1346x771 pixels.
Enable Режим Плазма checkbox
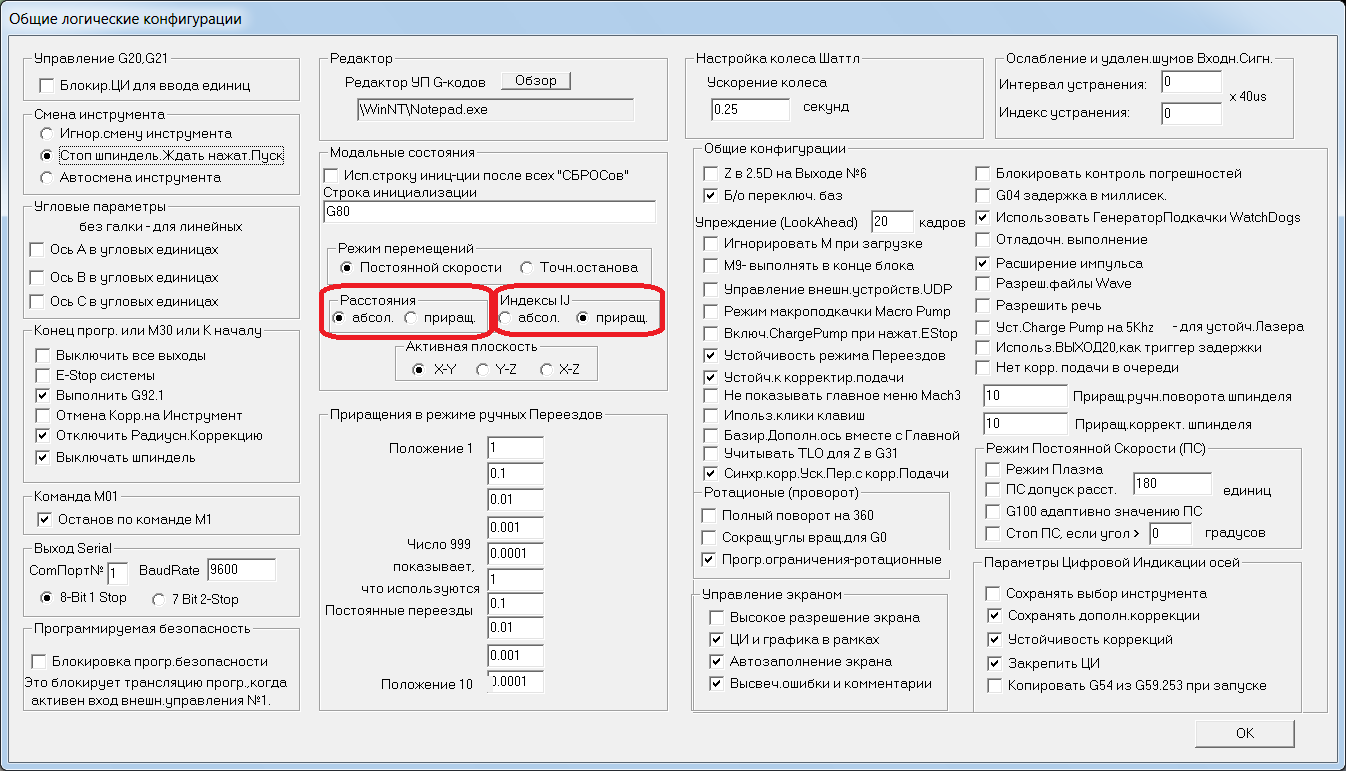[993, 469]
